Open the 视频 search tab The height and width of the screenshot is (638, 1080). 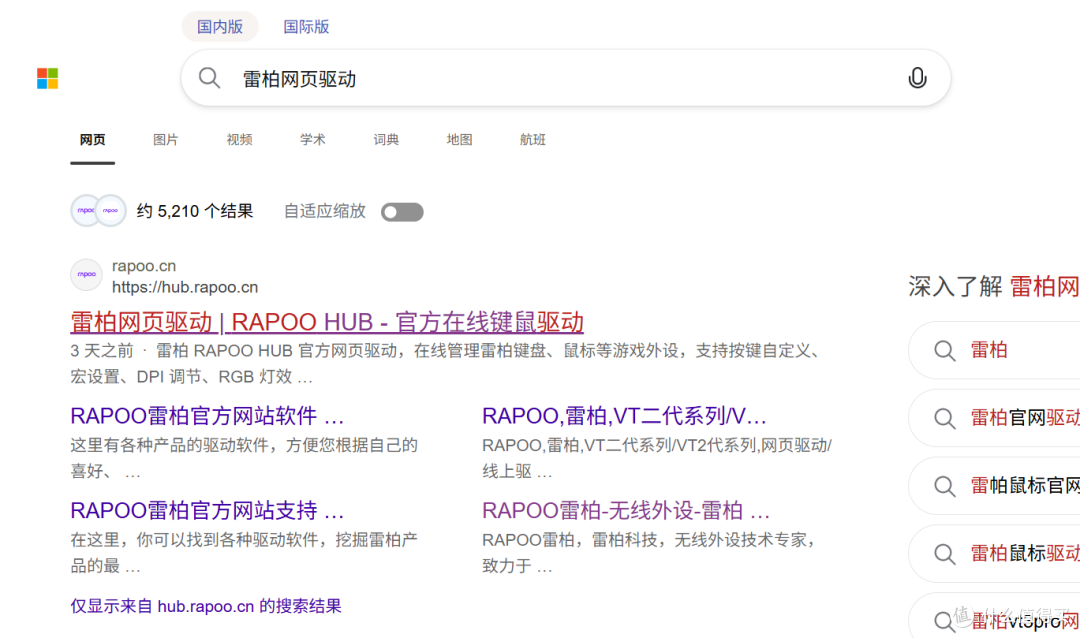tap(239, 140)
